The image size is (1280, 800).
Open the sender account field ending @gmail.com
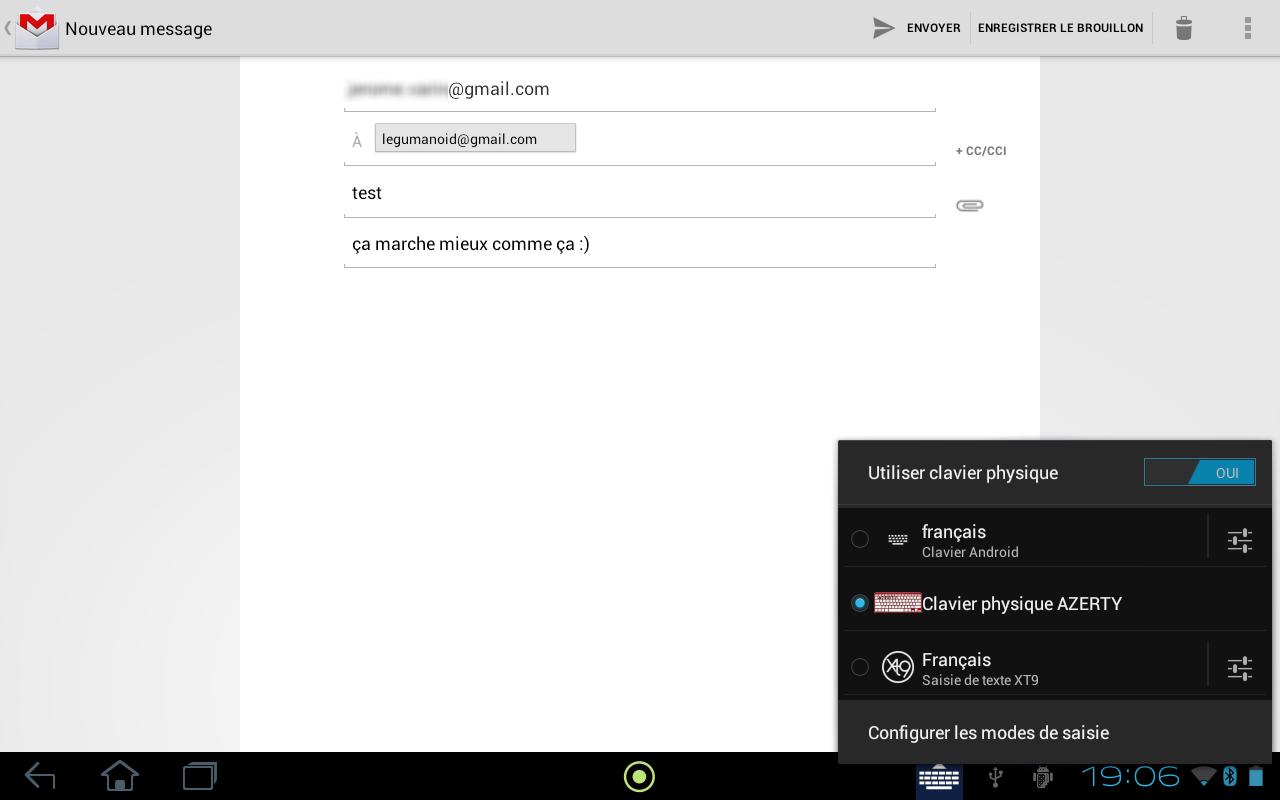(640, 89)
